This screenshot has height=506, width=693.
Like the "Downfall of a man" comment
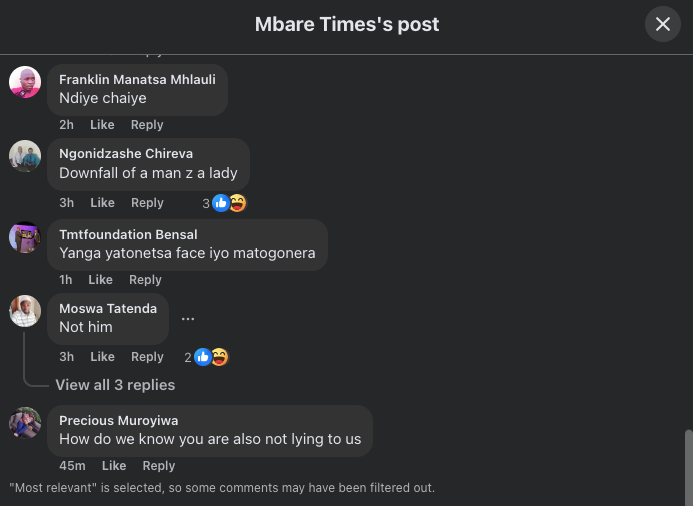pos(102,203)
